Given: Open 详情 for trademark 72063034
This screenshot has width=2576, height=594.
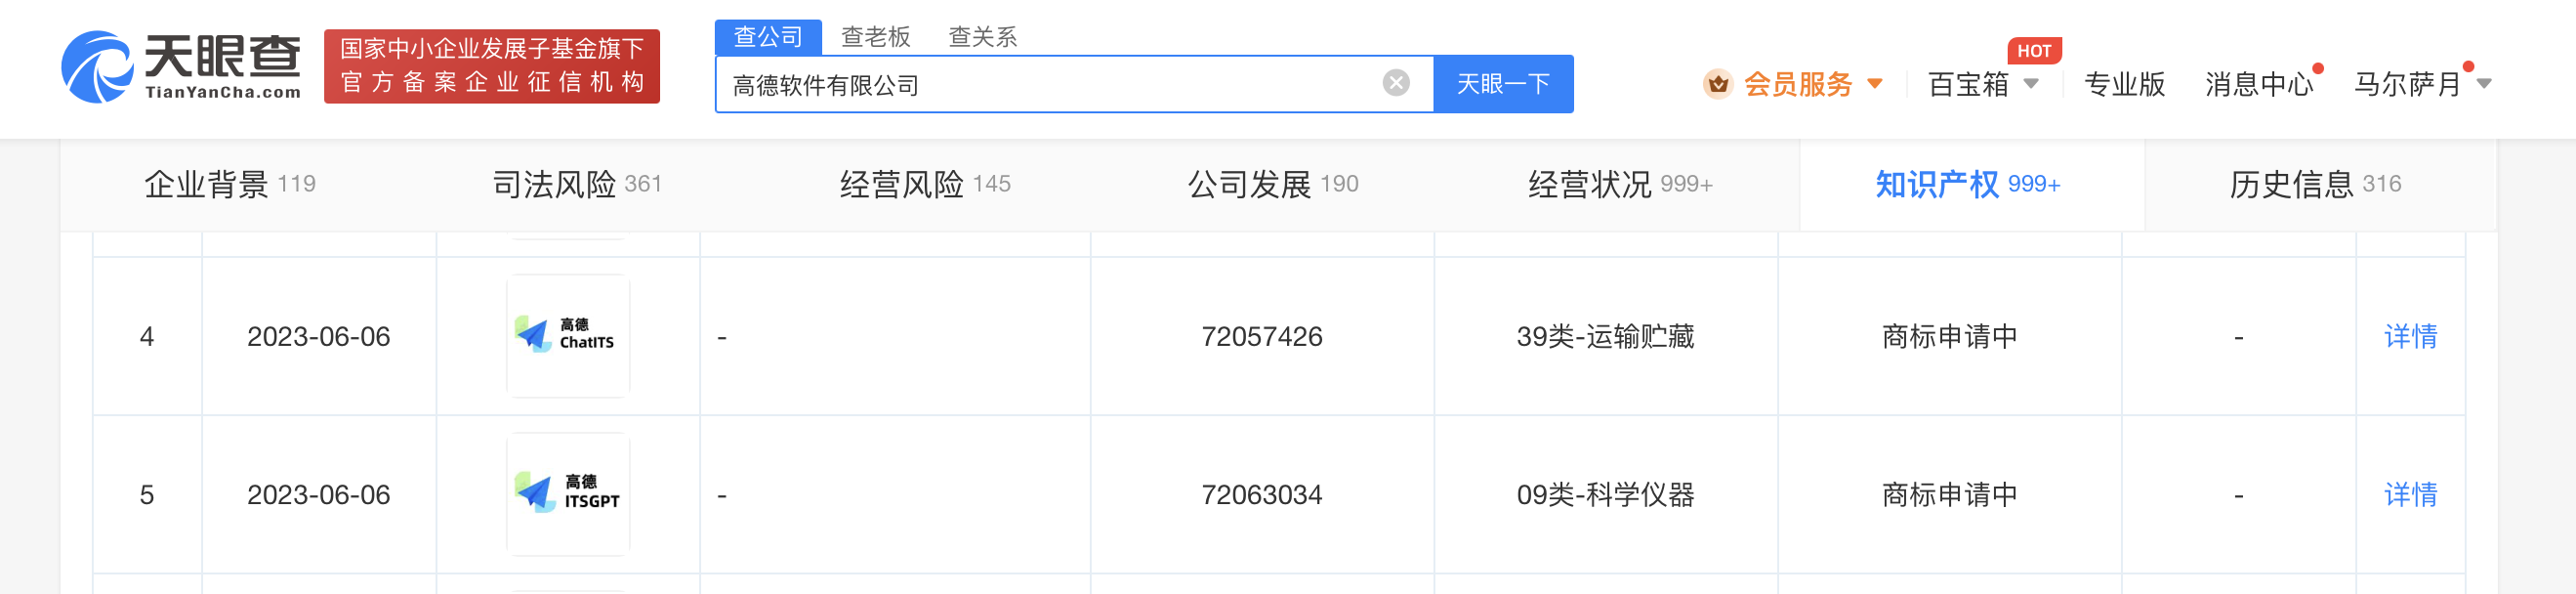Looking at the screenshot, I should pyautogui.click(x=2410, y=495).
